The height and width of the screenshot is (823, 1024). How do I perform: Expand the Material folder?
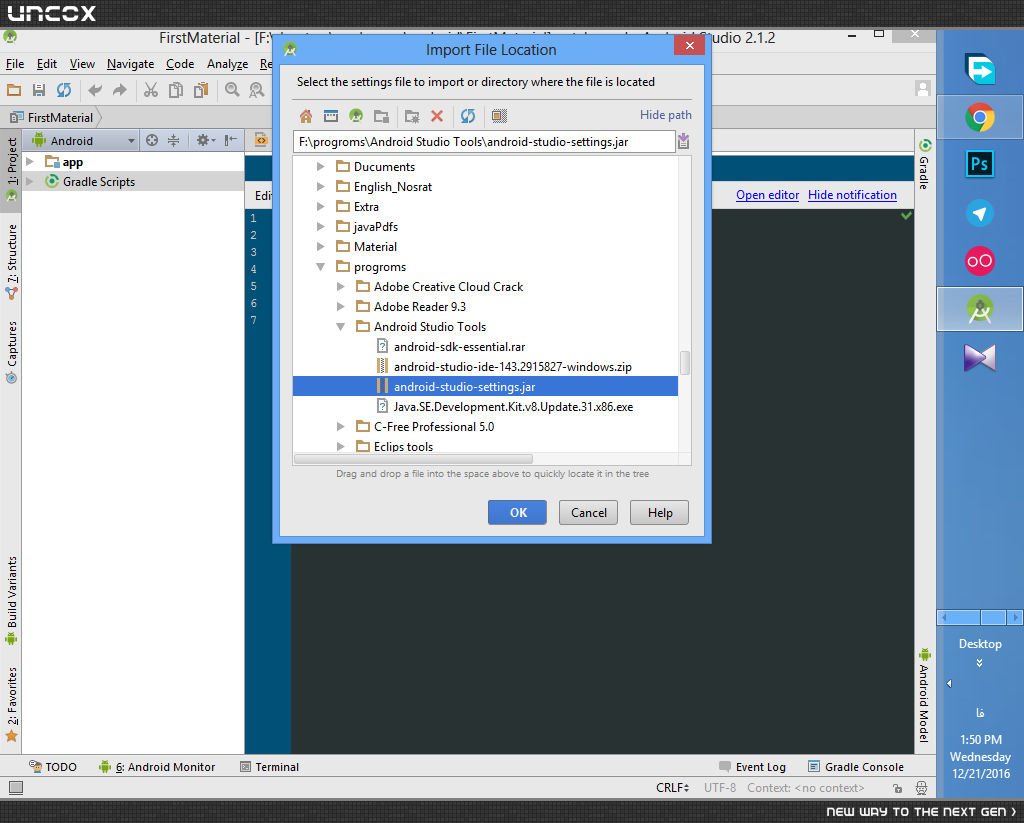[x=321, y=246]
